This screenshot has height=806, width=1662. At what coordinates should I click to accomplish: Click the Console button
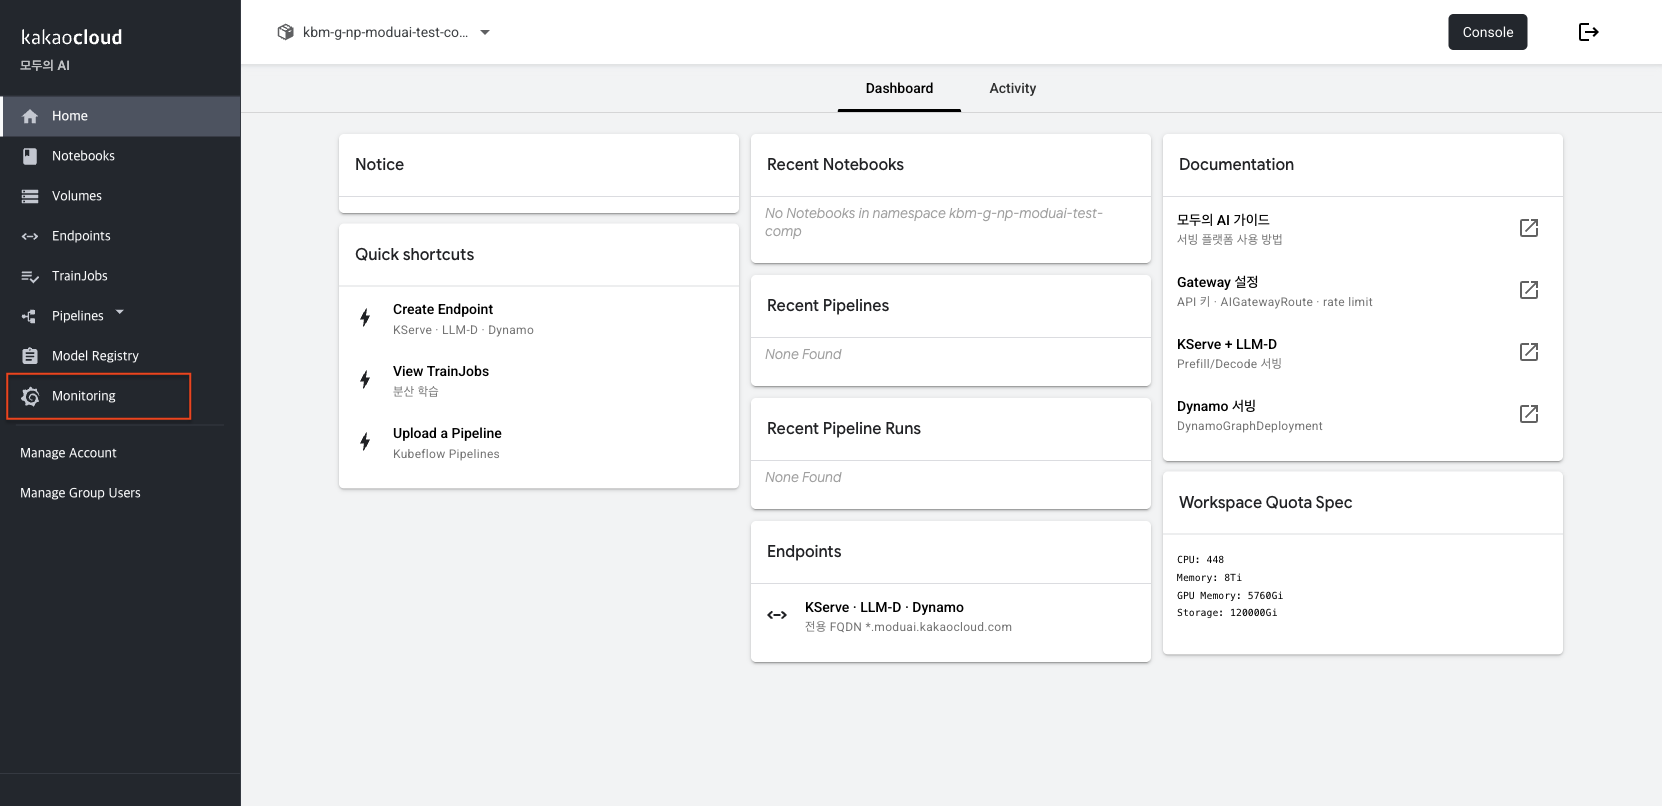click(x=1488, y=32)
